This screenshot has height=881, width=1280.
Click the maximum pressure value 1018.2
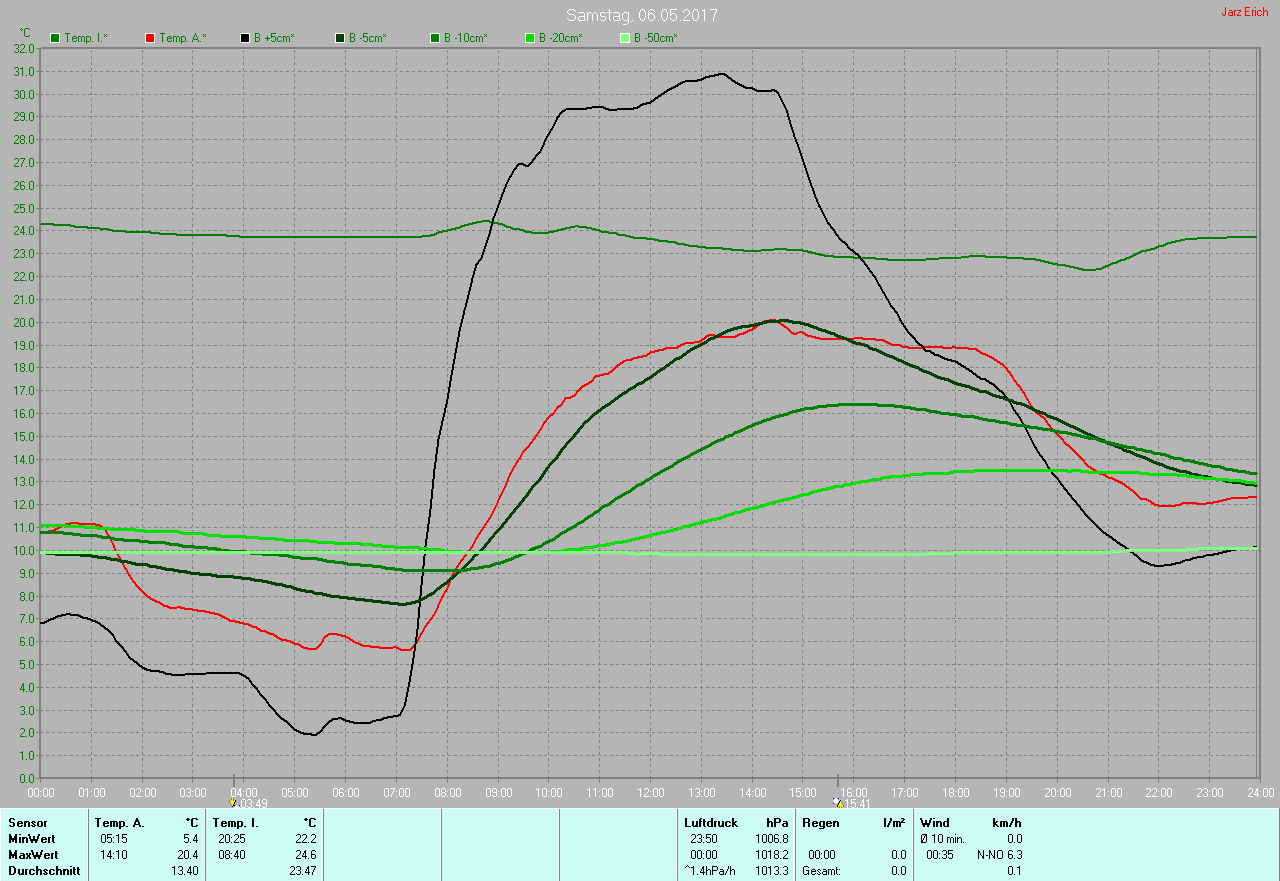pyautogui.click(x=771, y=854)
